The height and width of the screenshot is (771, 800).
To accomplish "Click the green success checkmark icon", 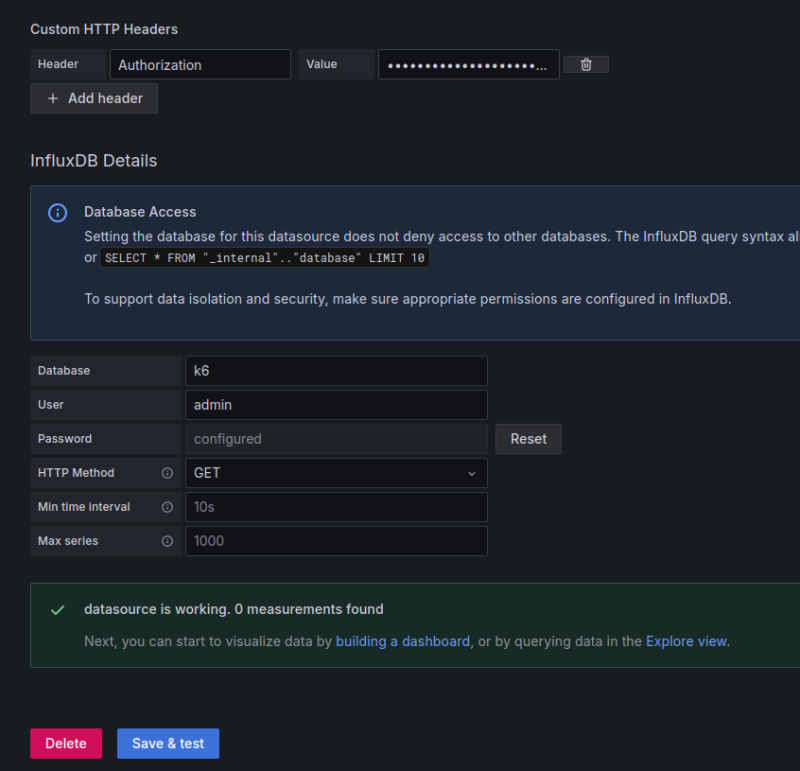I will tap(58, 610).
